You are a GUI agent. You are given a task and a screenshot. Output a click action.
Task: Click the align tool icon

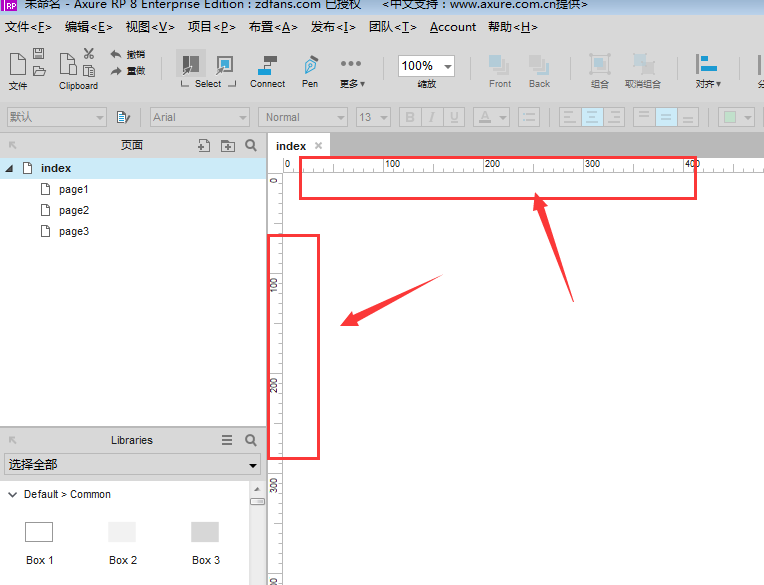tap(707, 66)
